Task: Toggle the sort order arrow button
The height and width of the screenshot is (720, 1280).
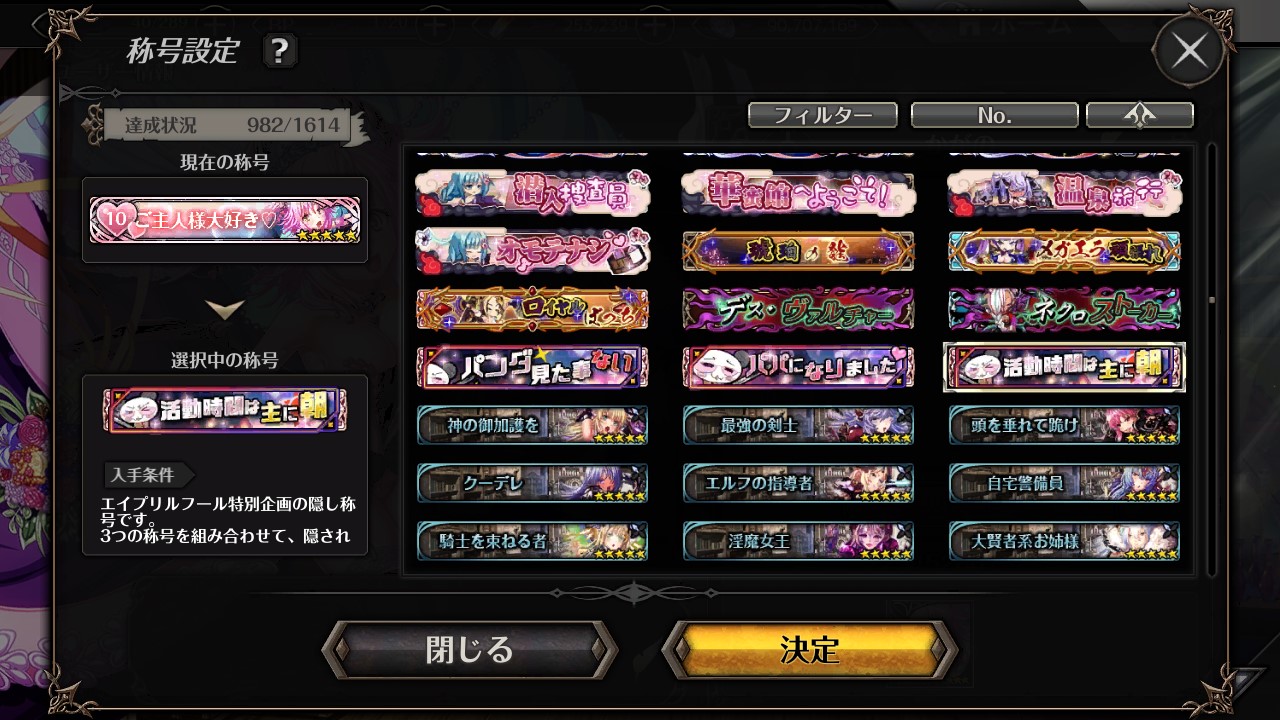Action: coord(1140,115)
